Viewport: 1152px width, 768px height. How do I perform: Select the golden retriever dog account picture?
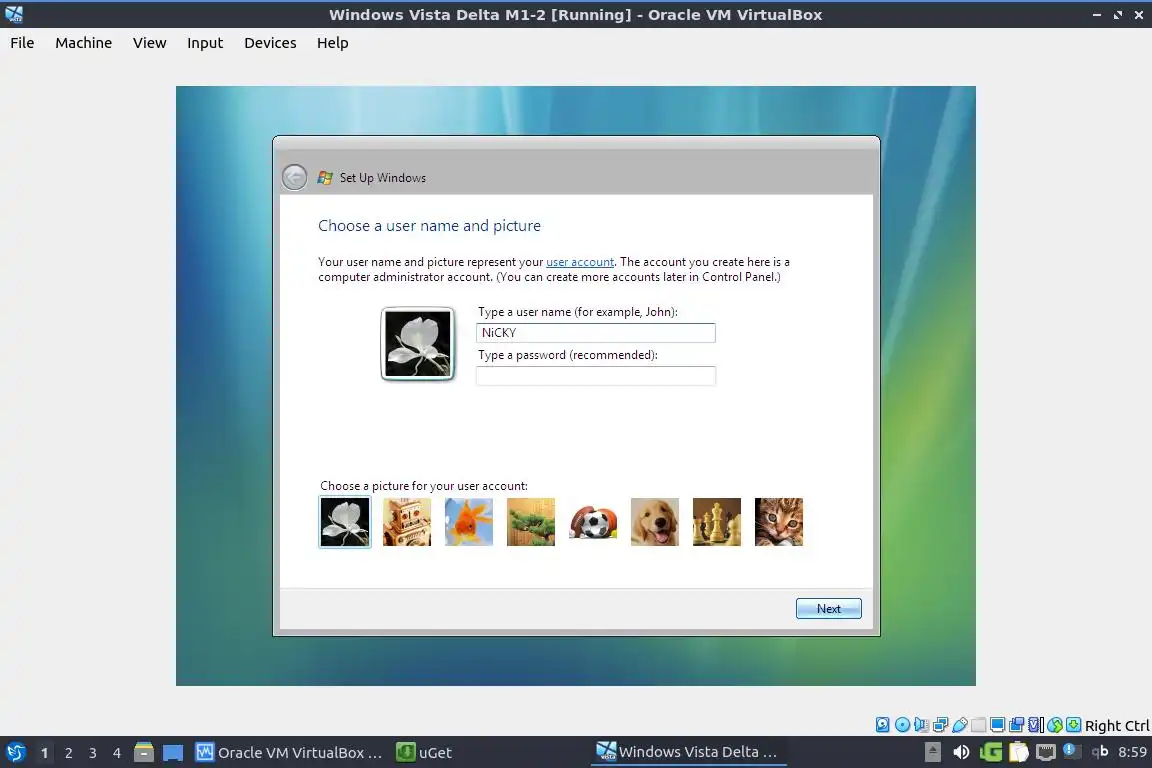(655, 522)
